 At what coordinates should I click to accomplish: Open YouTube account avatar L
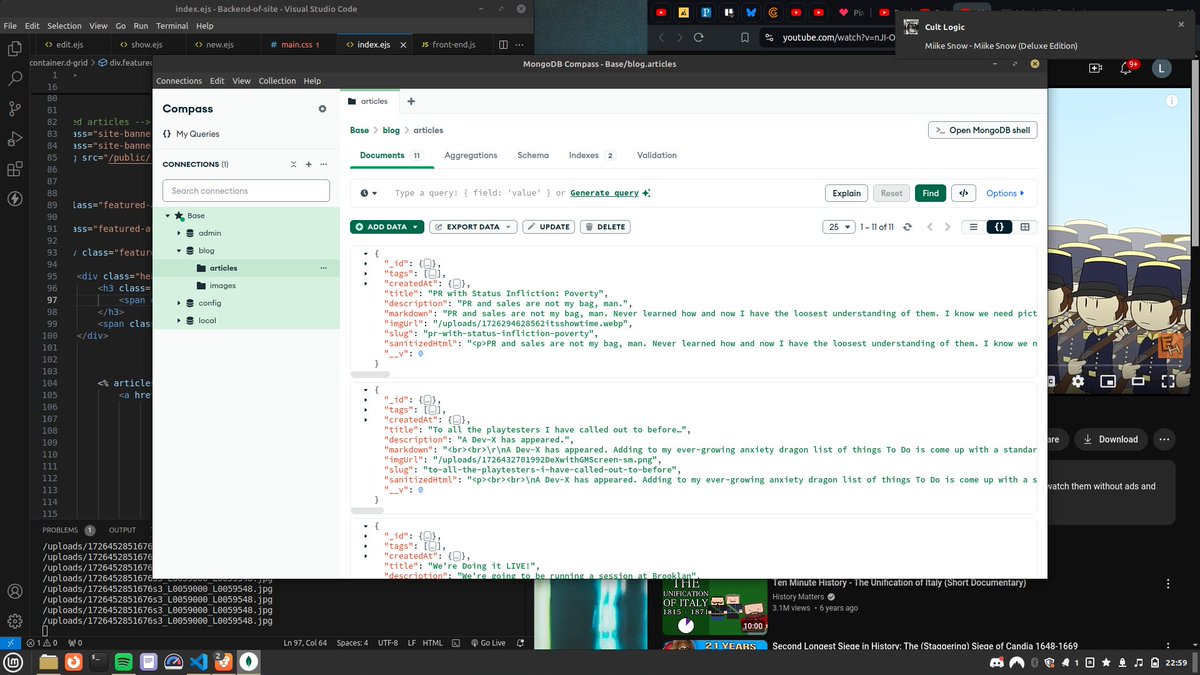1160,68
